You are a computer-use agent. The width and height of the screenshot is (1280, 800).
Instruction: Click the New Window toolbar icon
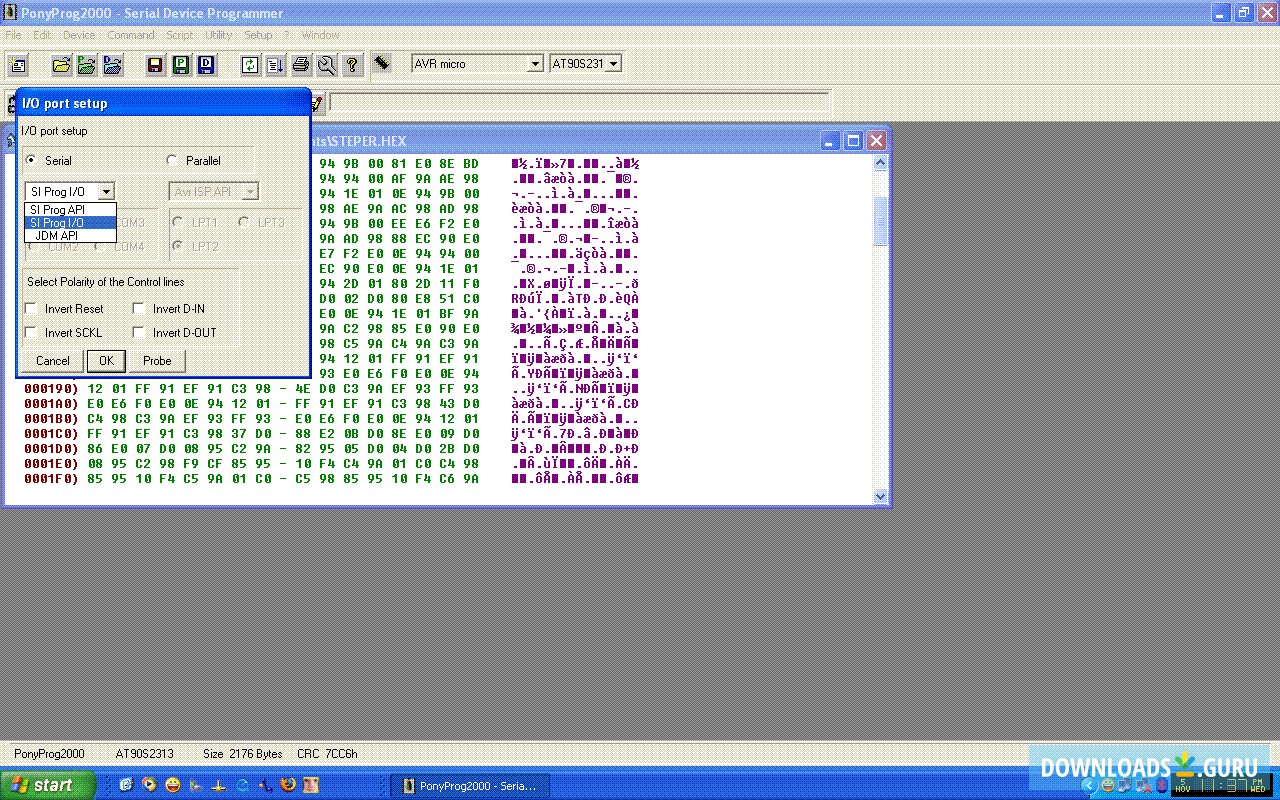coord(18,65)
